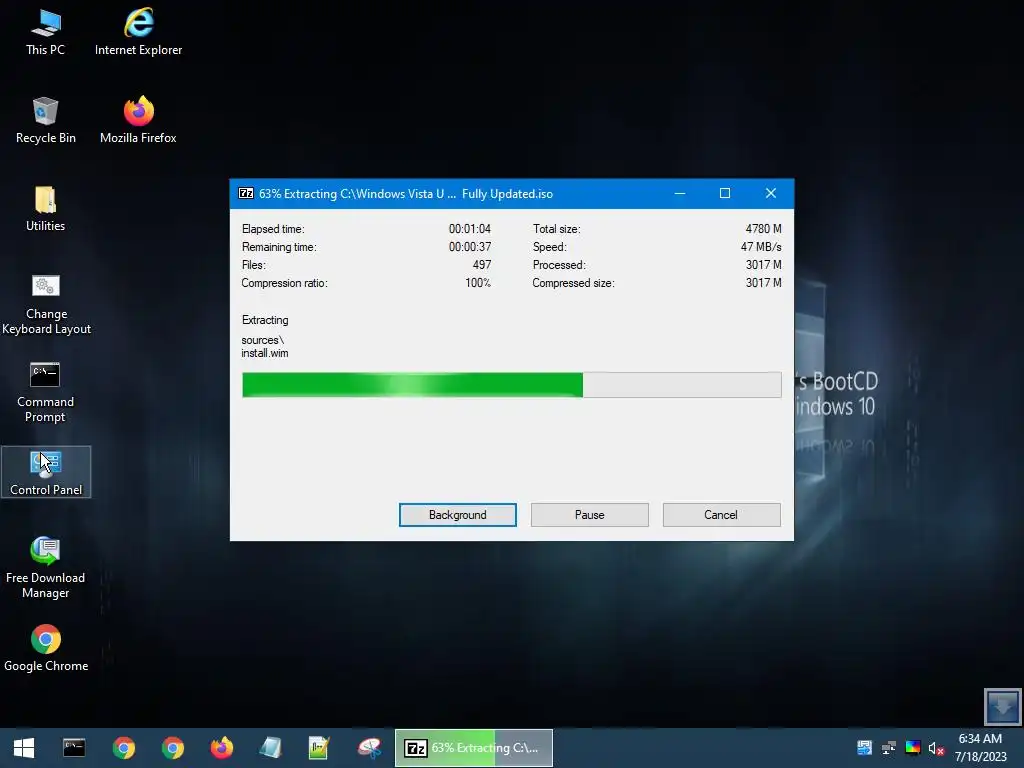
Task: Click Compression ratio value 100%
Action: pos(478,283)
